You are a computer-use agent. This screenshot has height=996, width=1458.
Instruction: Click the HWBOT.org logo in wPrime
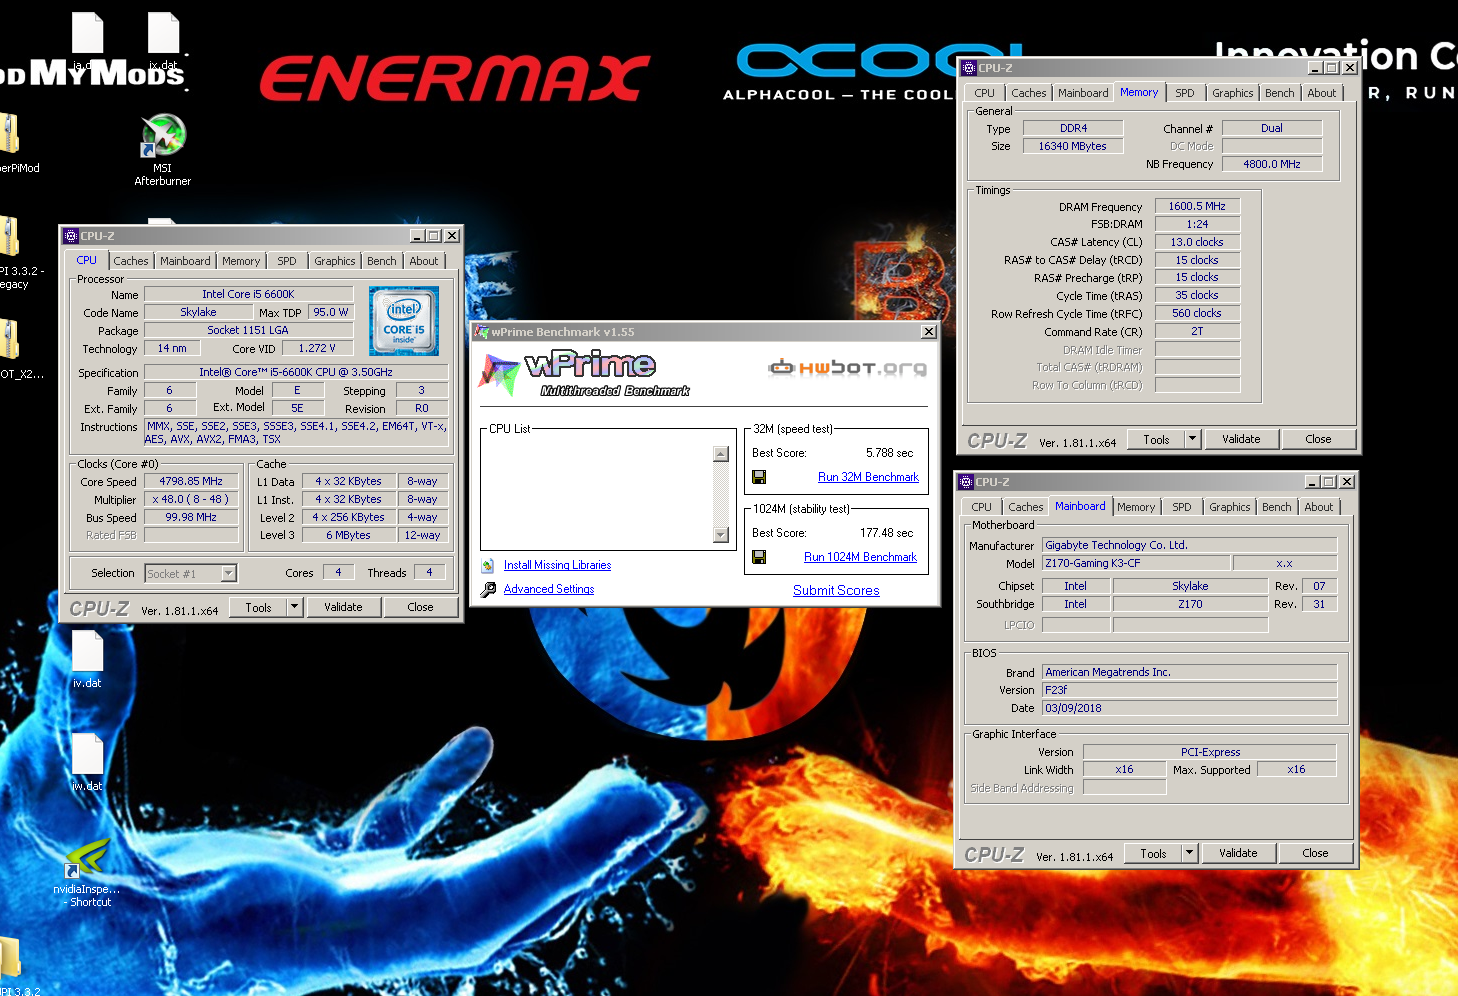click(847, 368)
